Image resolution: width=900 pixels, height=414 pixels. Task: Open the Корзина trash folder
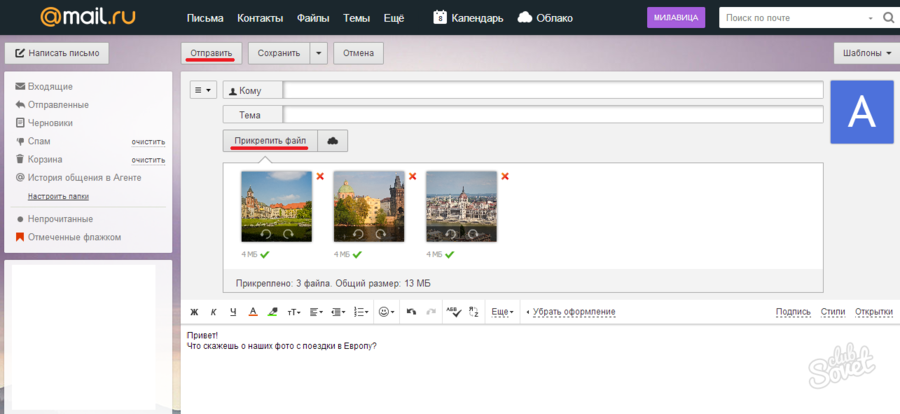(45, 160)
